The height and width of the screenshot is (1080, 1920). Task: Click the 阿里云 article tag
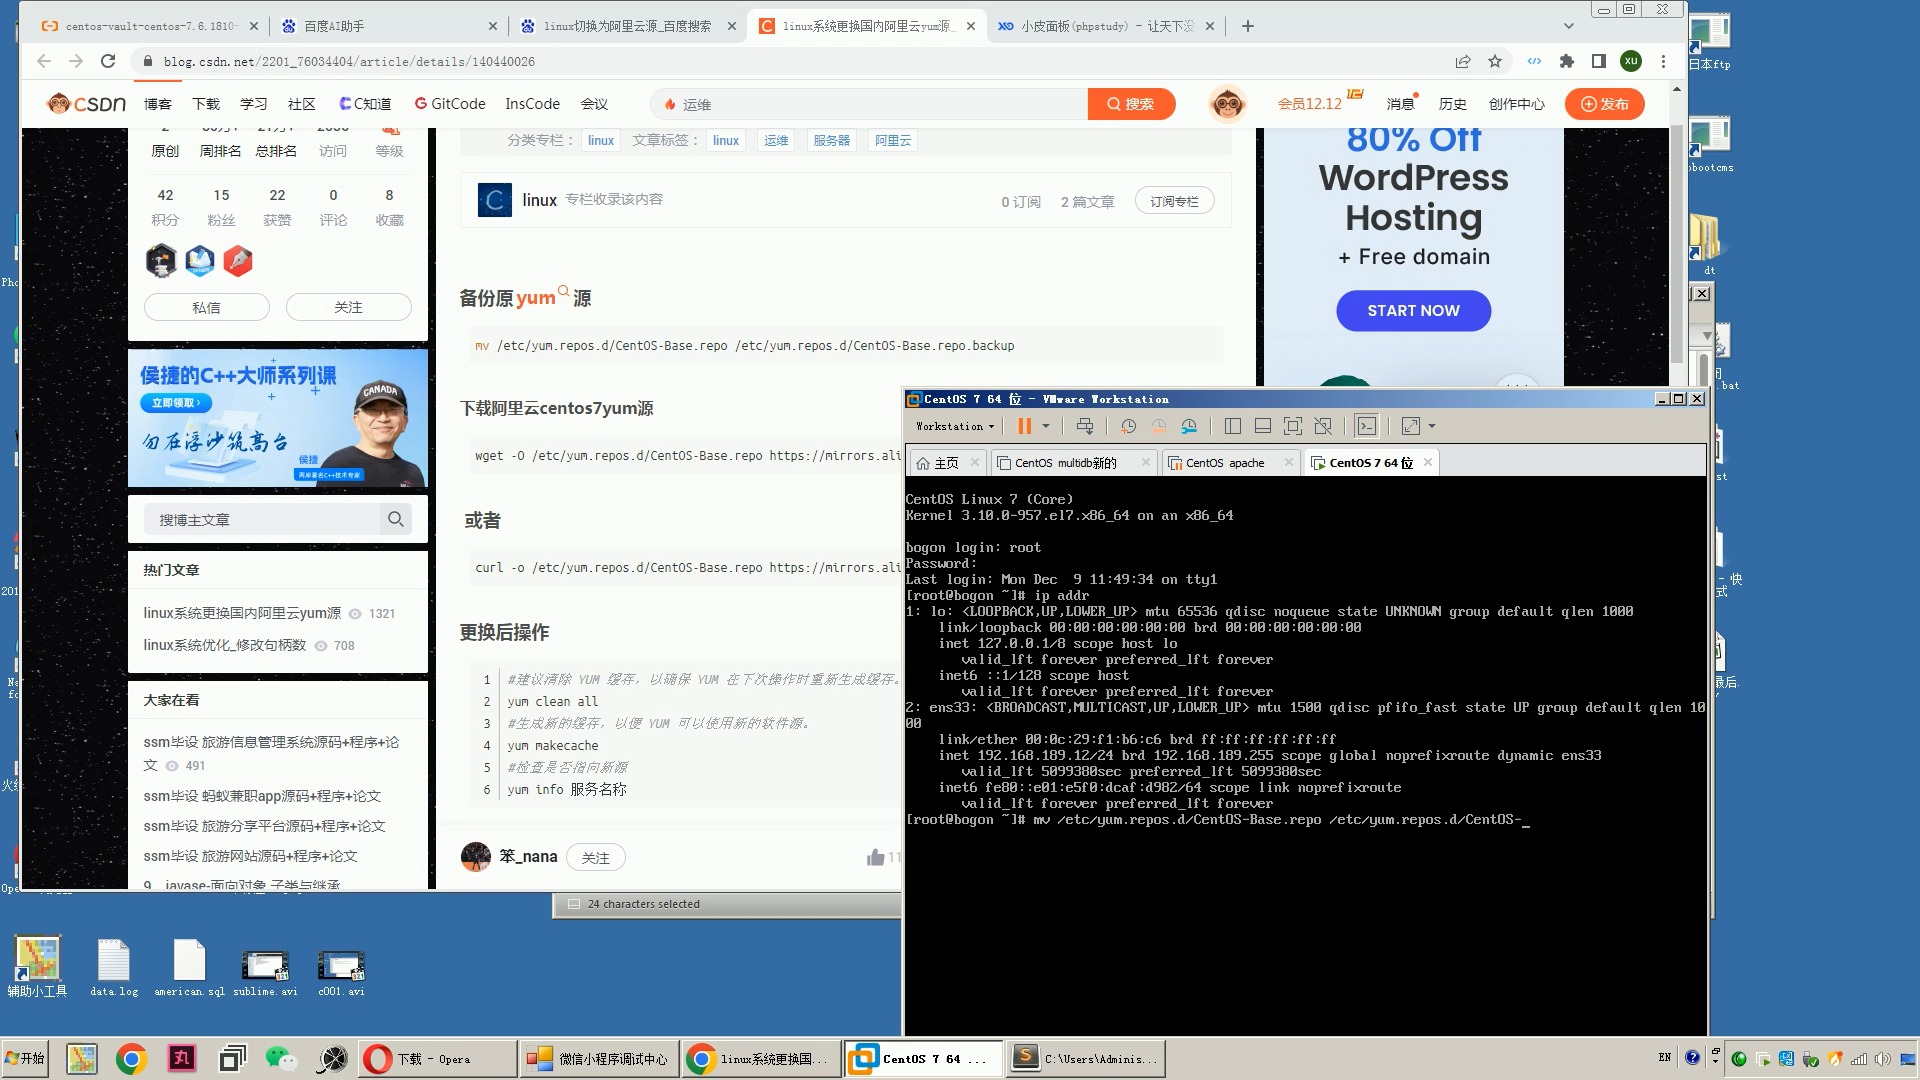(893, 141)
